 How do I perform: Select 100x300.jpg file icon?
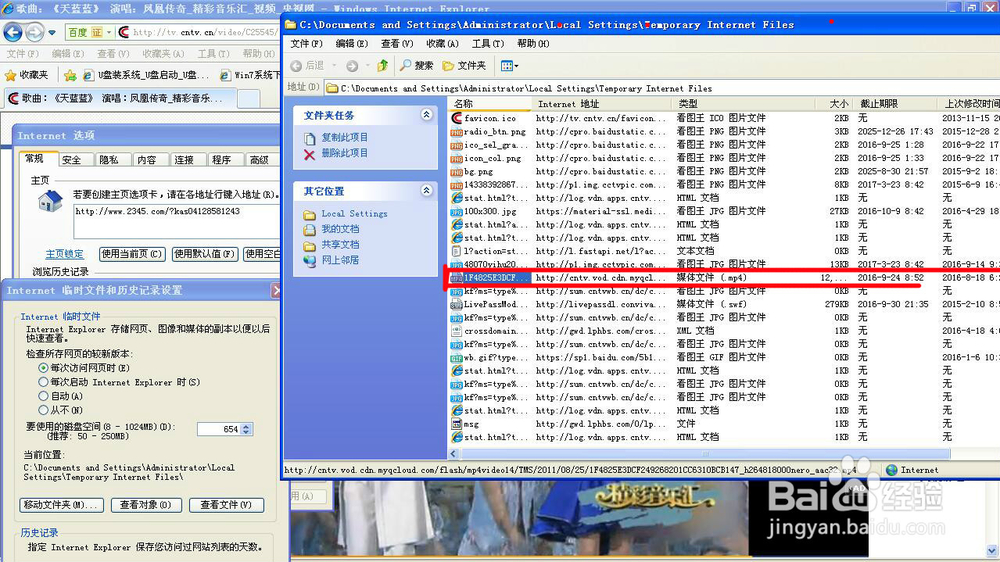pyautogui.click(x=456, y=211)
